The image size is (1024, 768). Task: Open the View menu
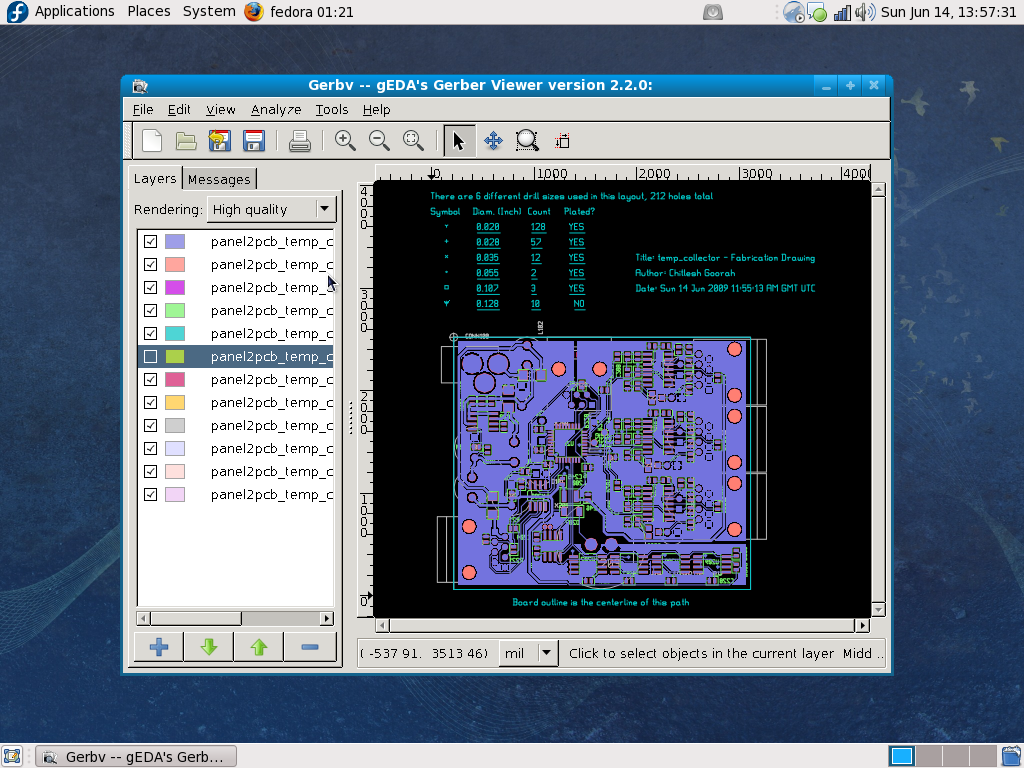pyautogui.click(x=221, y=110)
